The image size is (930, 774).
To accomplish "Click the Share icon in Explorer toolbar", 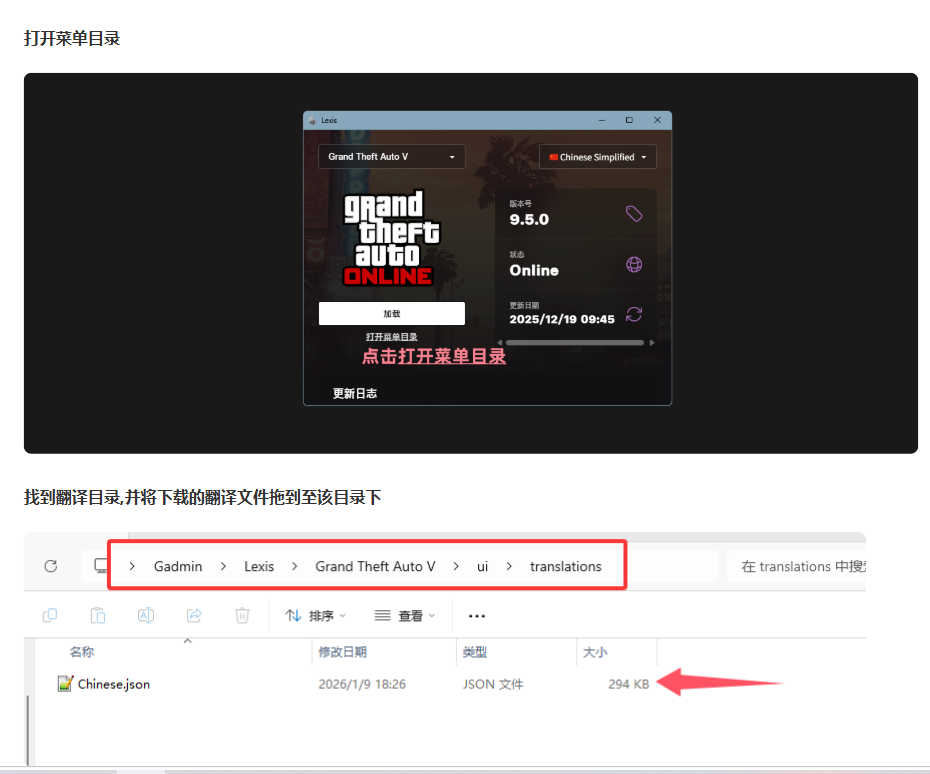I will [x=194, y=616].
